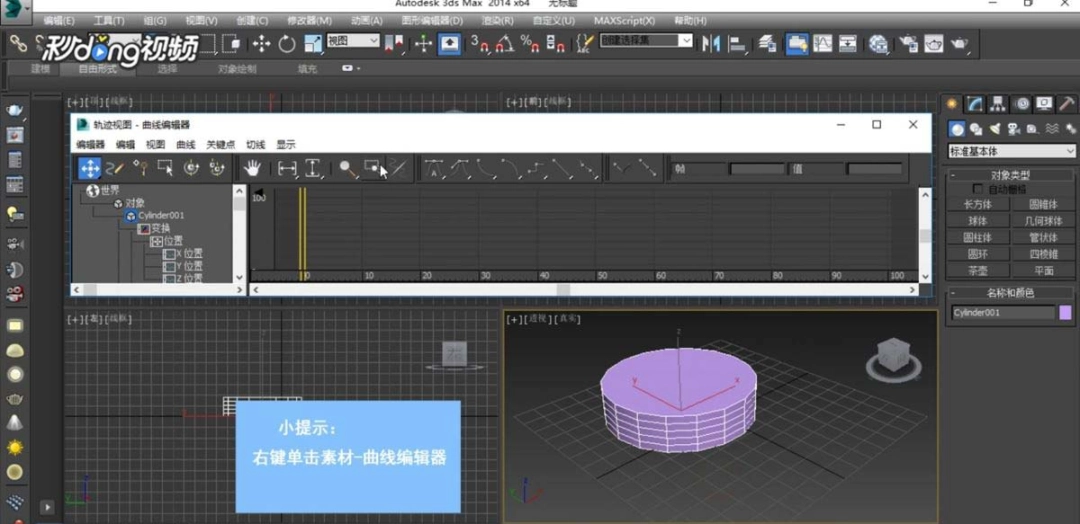Select the magnifier Zoom tool in Curve Editor
The width and height of the screenshot is (1080, 524).
click(347, 168)
